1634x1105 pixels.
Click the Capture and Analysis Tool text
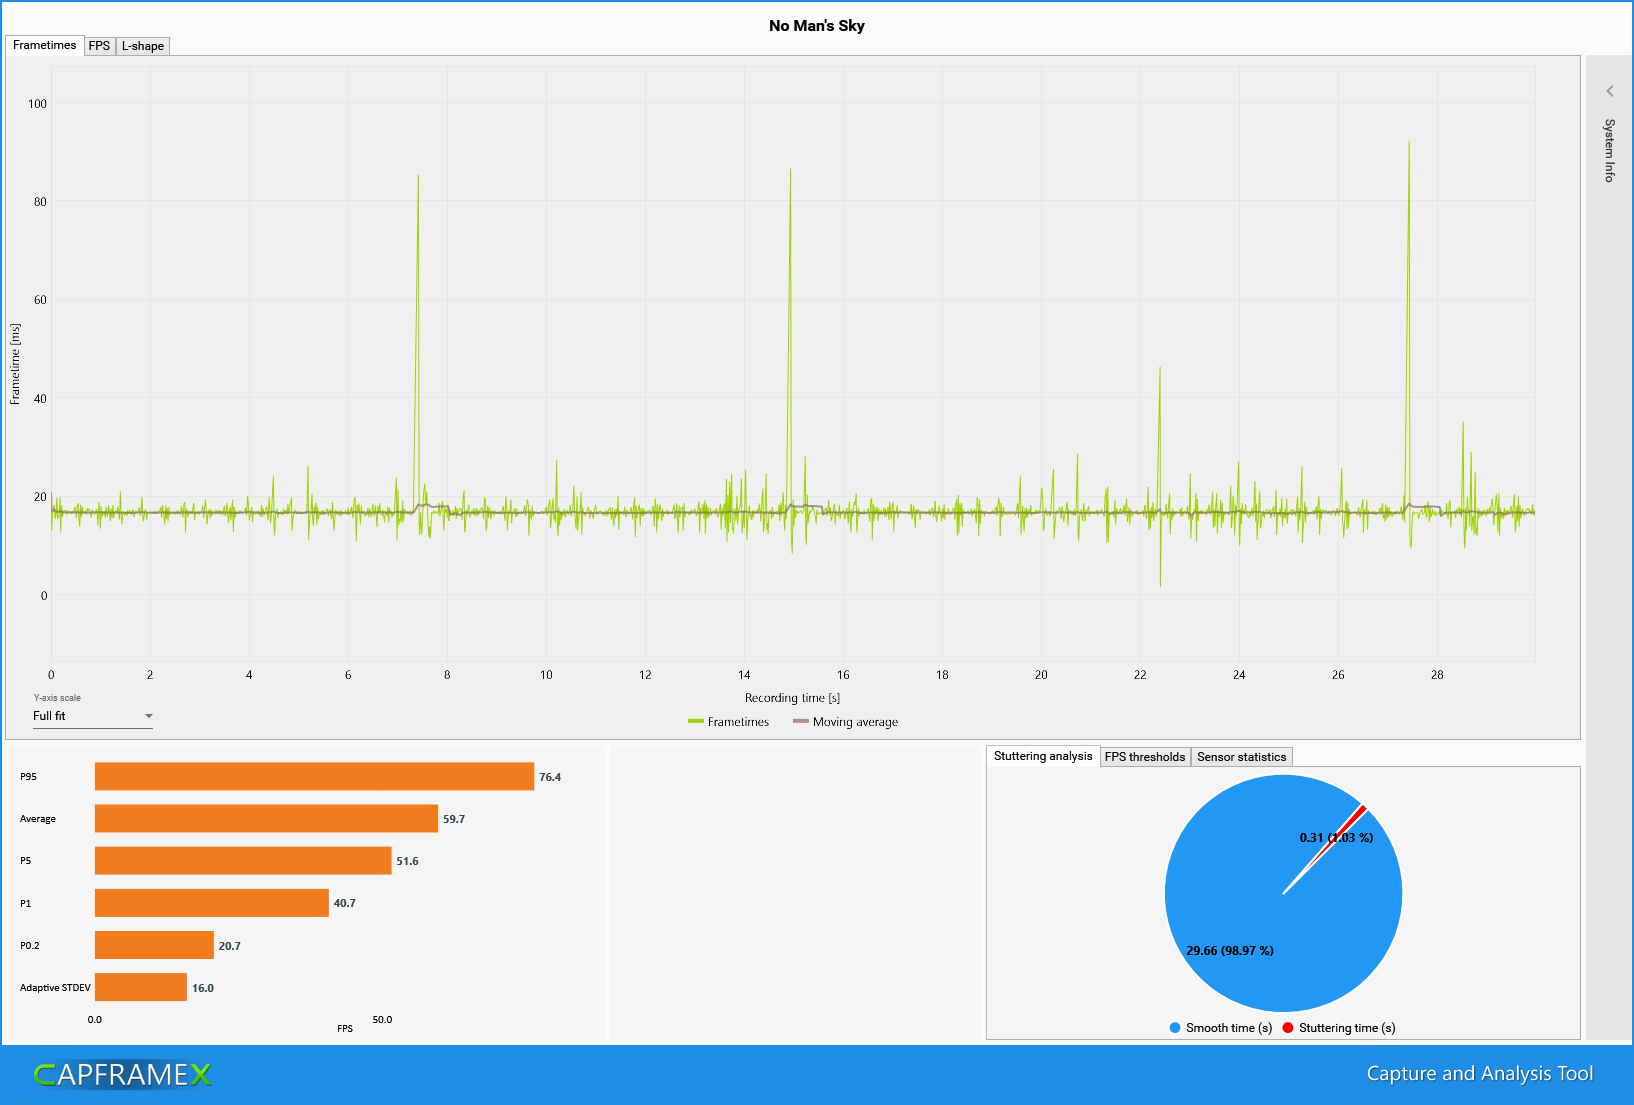pyautogui.click(x=1480, y=1074)
